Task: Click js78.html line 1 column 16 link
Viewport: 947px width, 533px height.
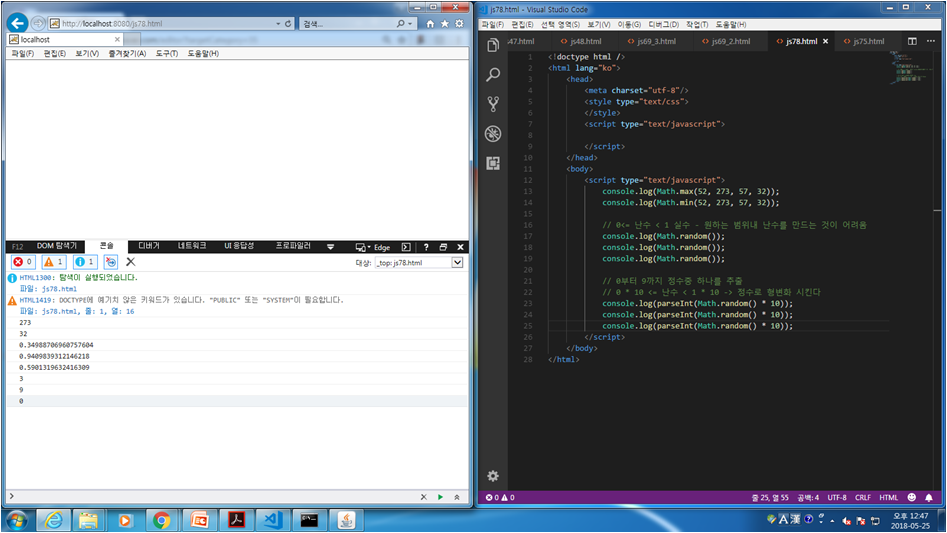Action: (x=88, y=311)
